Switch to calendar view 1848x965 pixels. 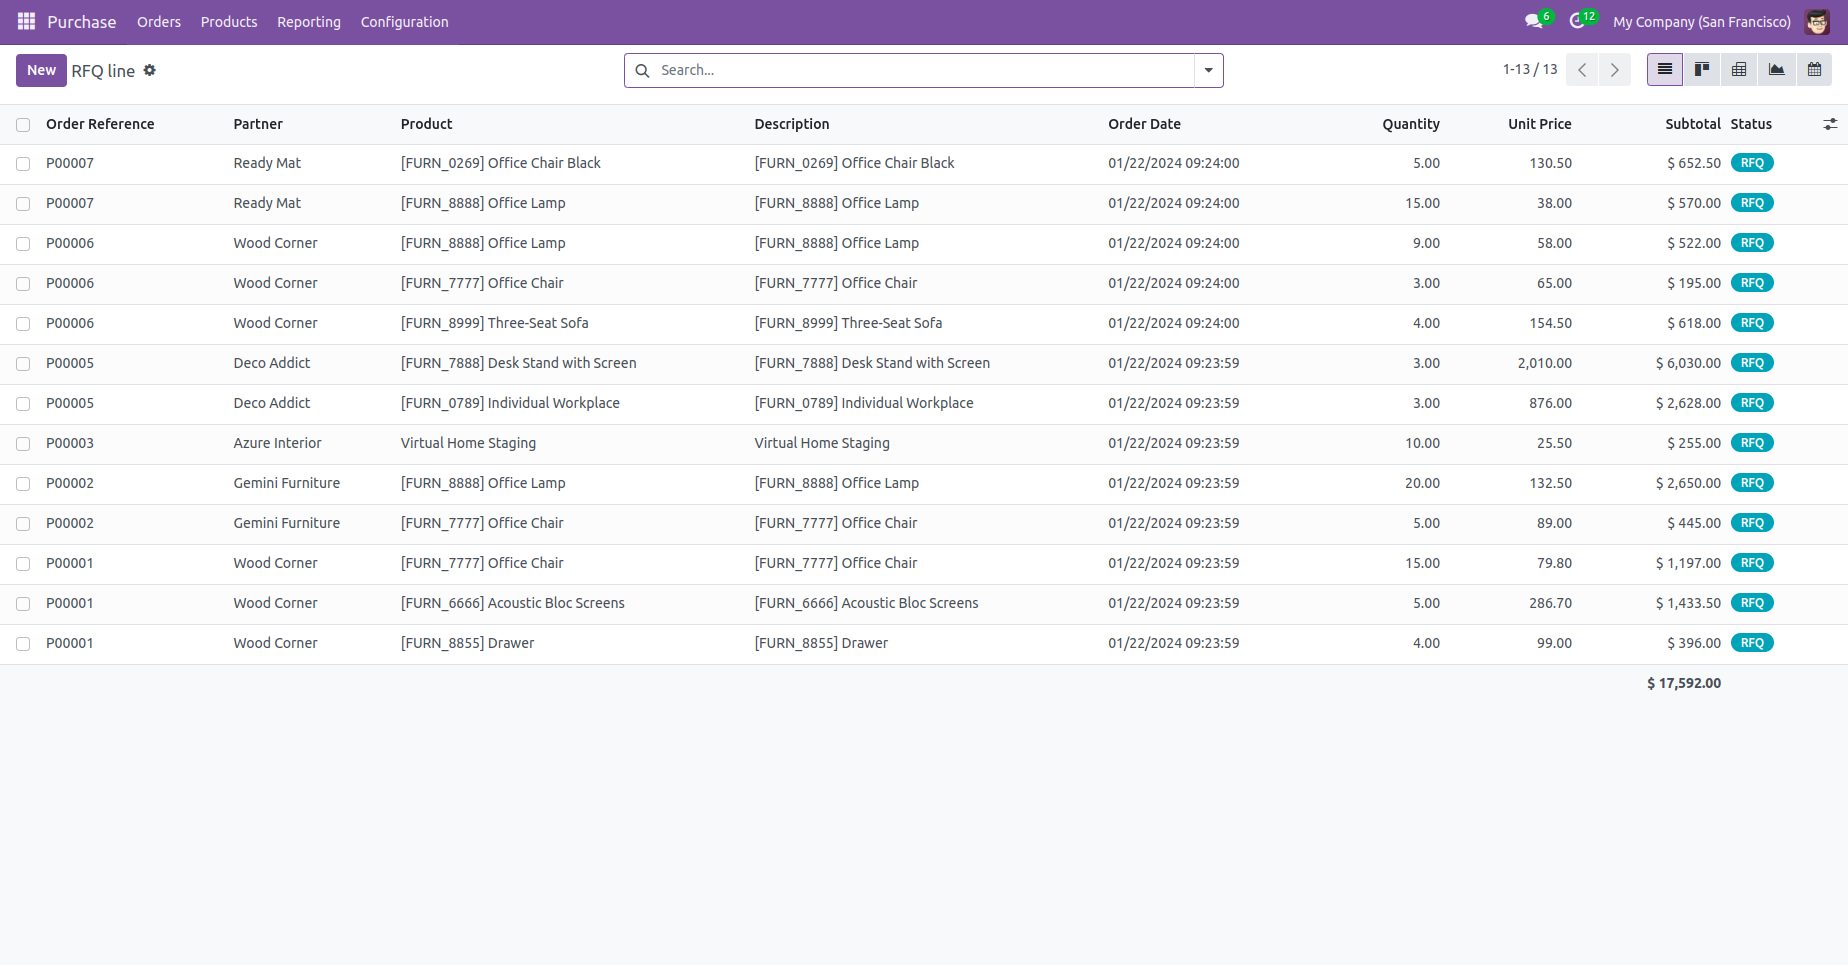(1814, 70)
